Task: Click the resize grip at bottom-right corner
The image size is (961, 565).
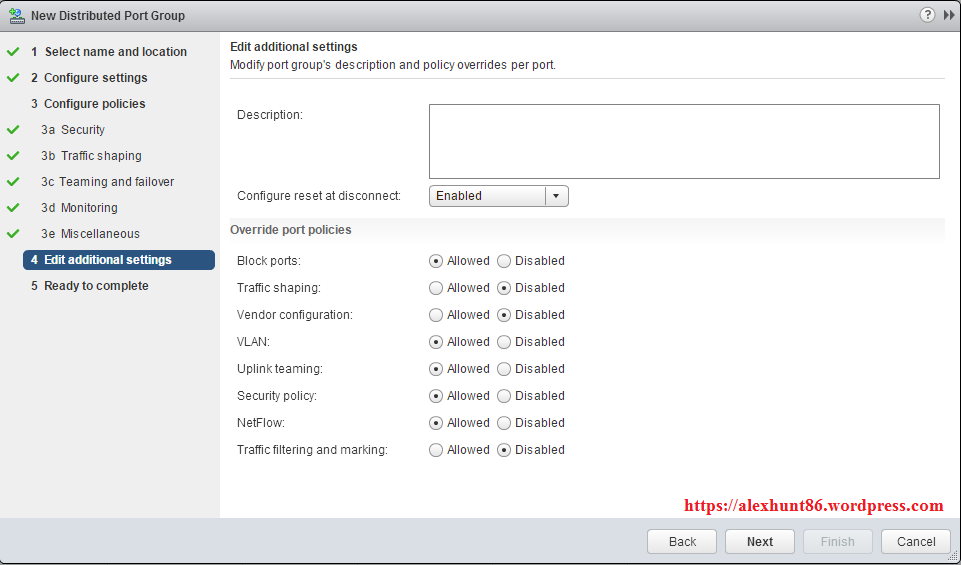Action: [952, 556]
